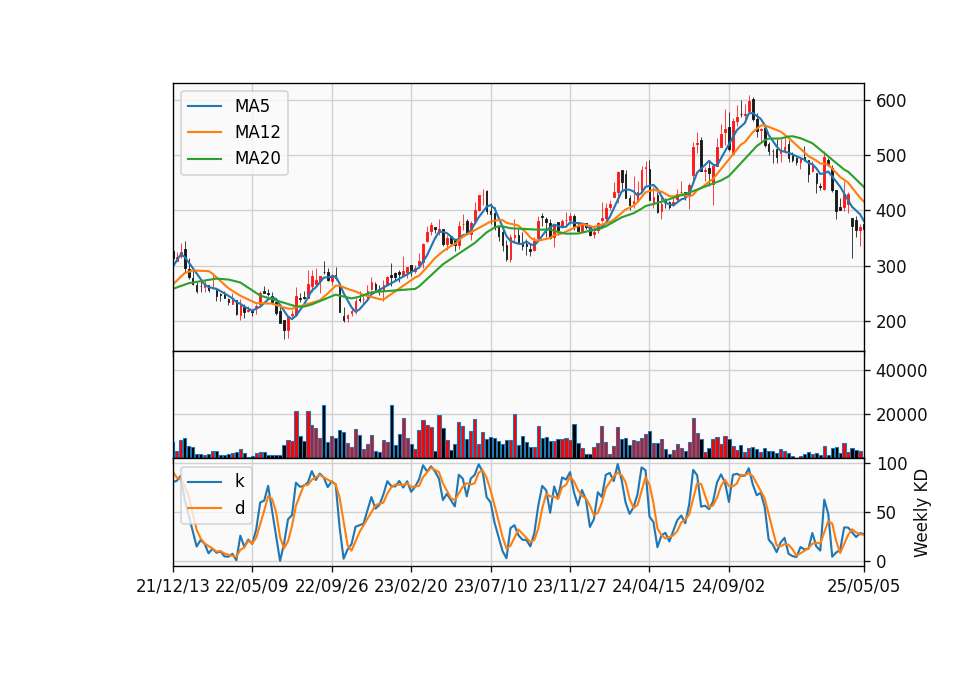Image resolution: width=960 pixels, height=690 pixels.
Task: Click the MA12 legend label
Action: pyautogui.click(x=257, y=132)
